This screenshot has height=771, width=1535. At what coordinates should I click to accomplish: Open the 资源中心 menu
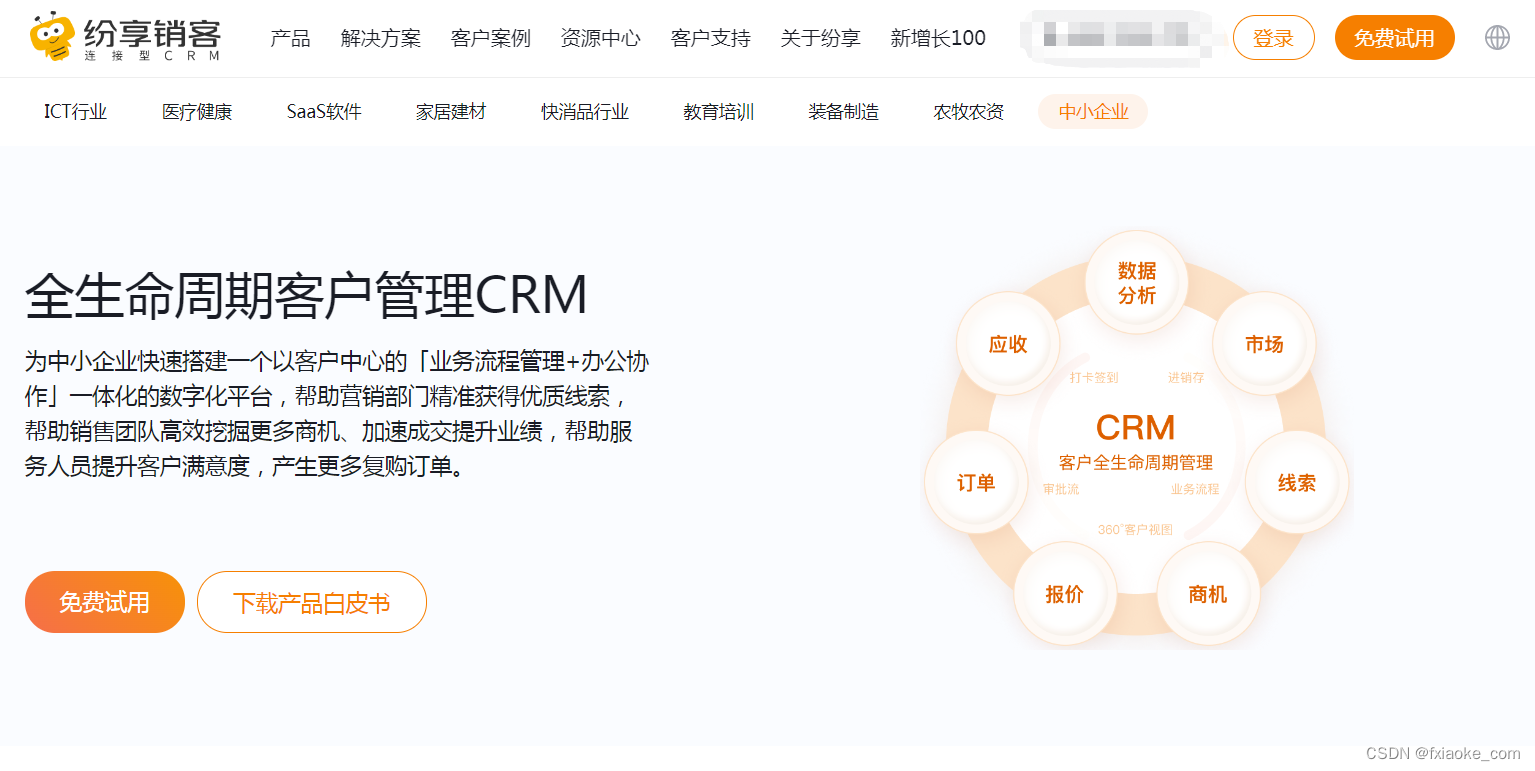click(x=600, y=38)
